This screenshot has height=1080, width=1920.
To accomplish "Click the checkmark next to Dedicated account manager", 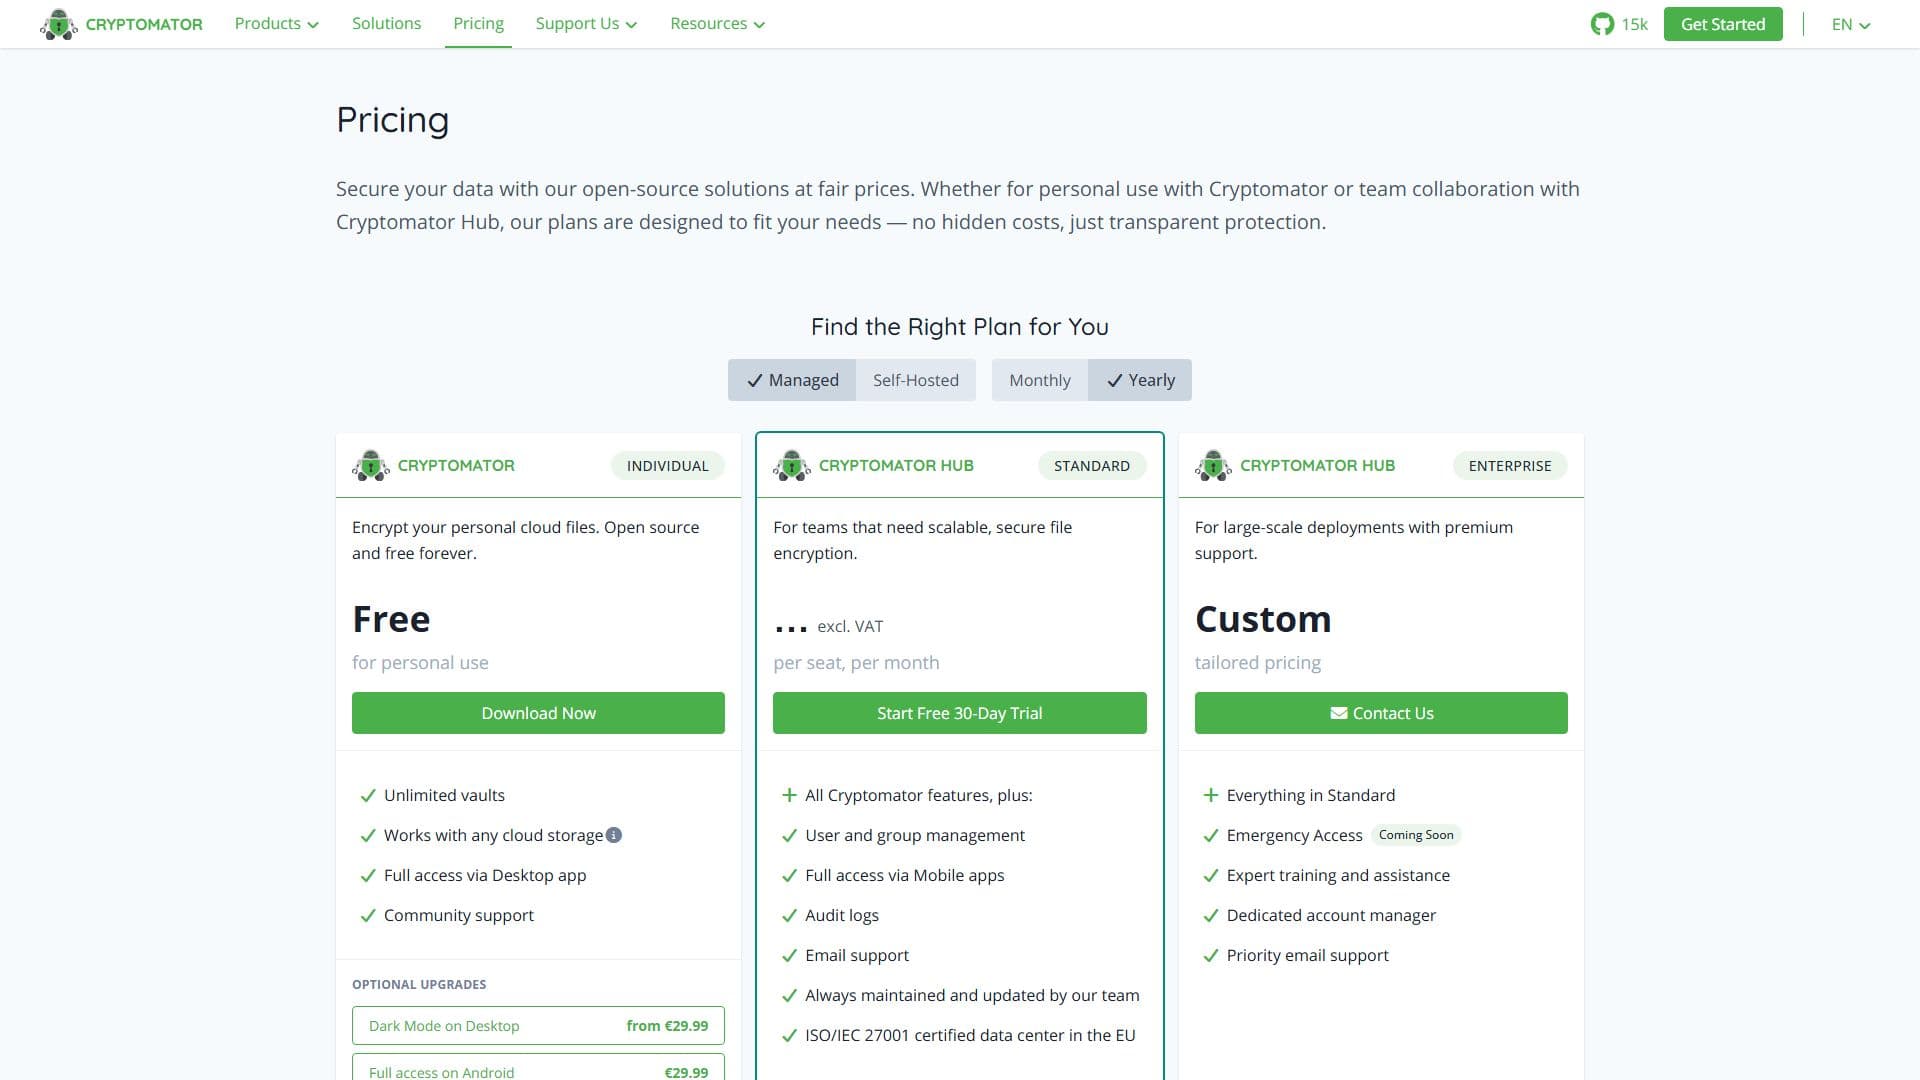I will coord(1210,916).
